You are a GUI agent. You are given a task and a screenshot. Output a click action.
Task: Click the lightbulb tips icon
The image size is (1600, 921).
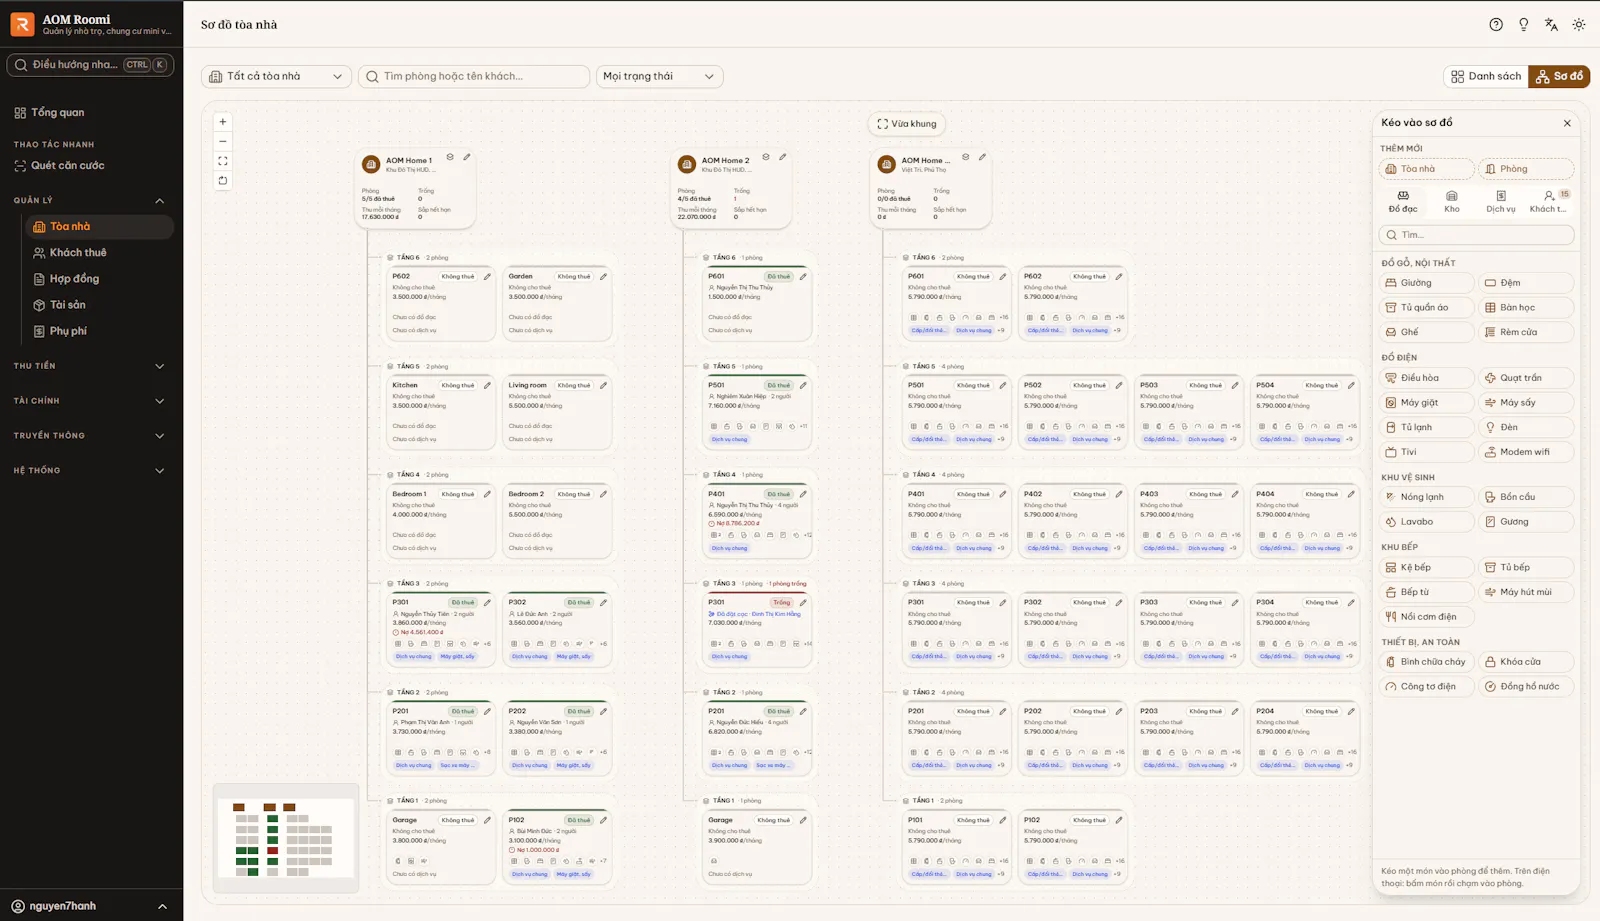[1524, 25]
